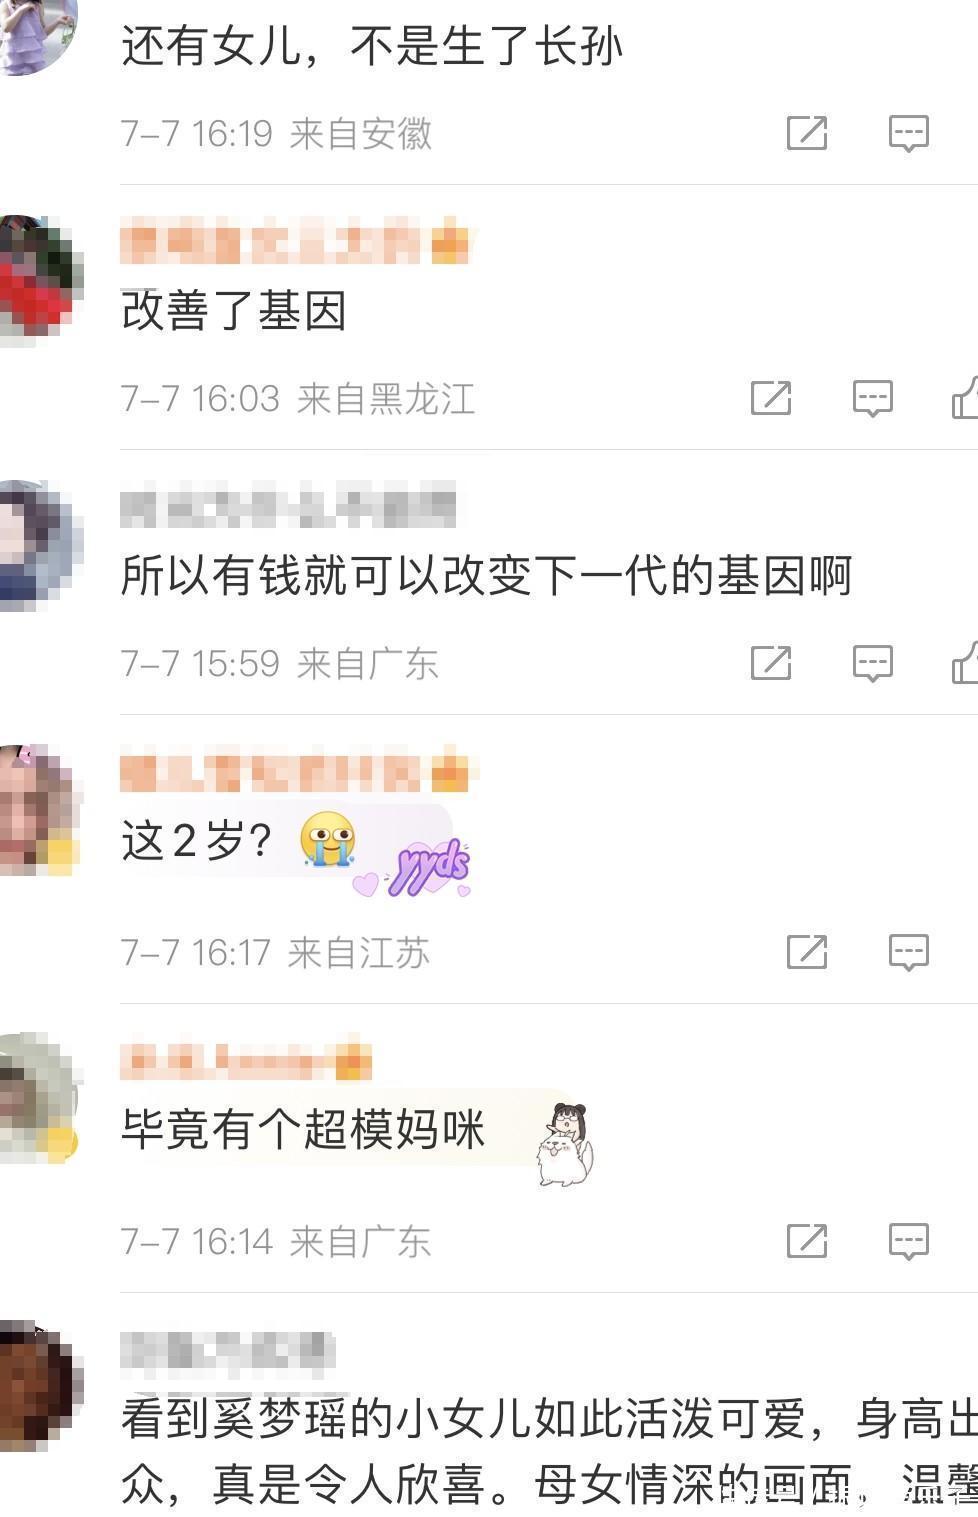
Task: Reply to the 超模妈咪 comment
Action: point(909,1241)
